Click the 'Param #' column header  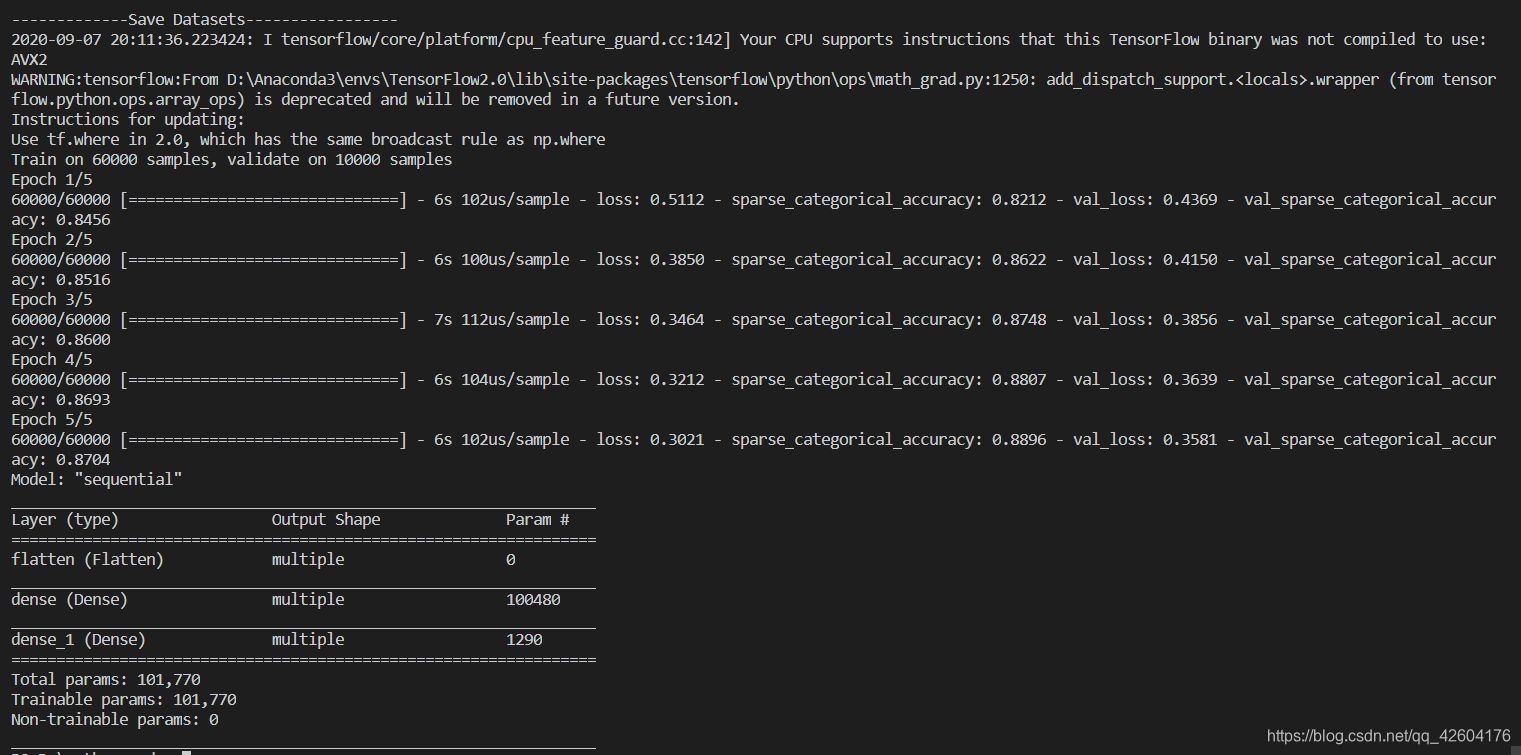(538, 520)
